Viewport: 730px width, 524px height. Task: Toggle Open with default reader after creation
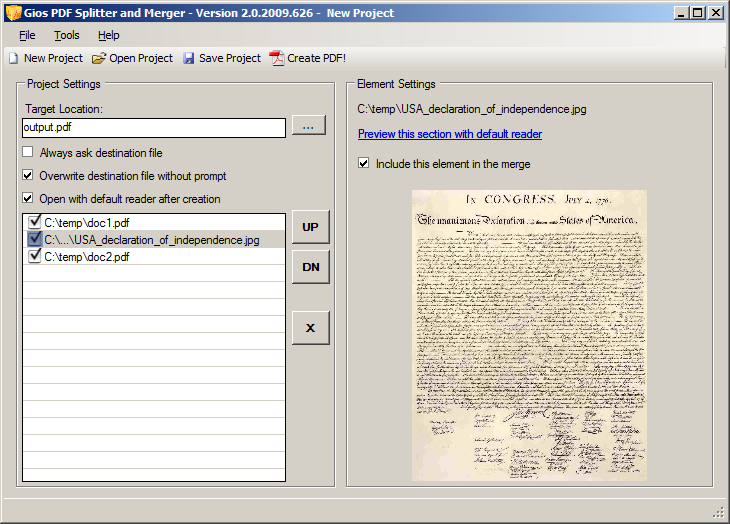pos(28,198)
